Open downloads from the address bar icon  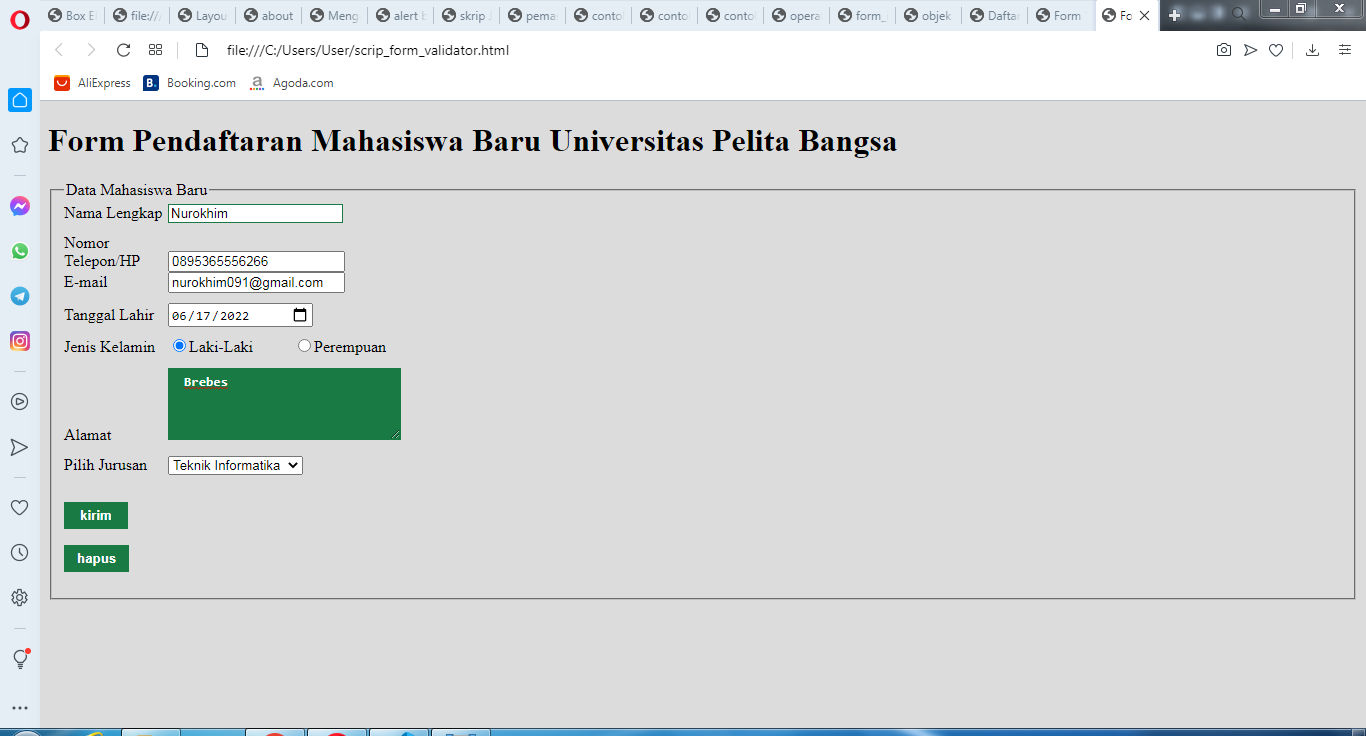coord(1314,49)
